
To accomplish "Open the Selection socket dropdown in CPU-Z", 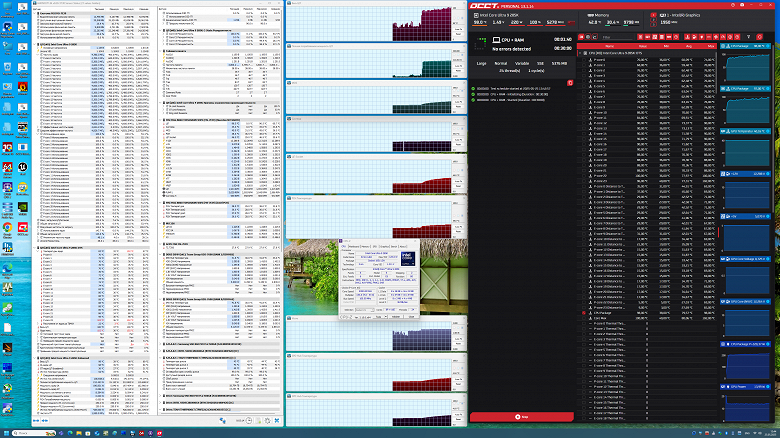I will [x=365, y=310].
